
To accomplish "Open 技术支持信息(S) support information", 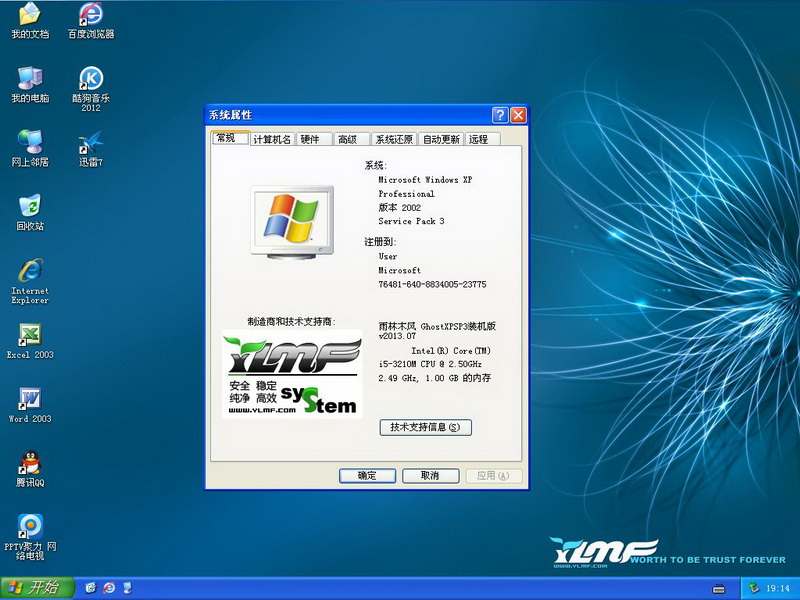I will (426, 428).
